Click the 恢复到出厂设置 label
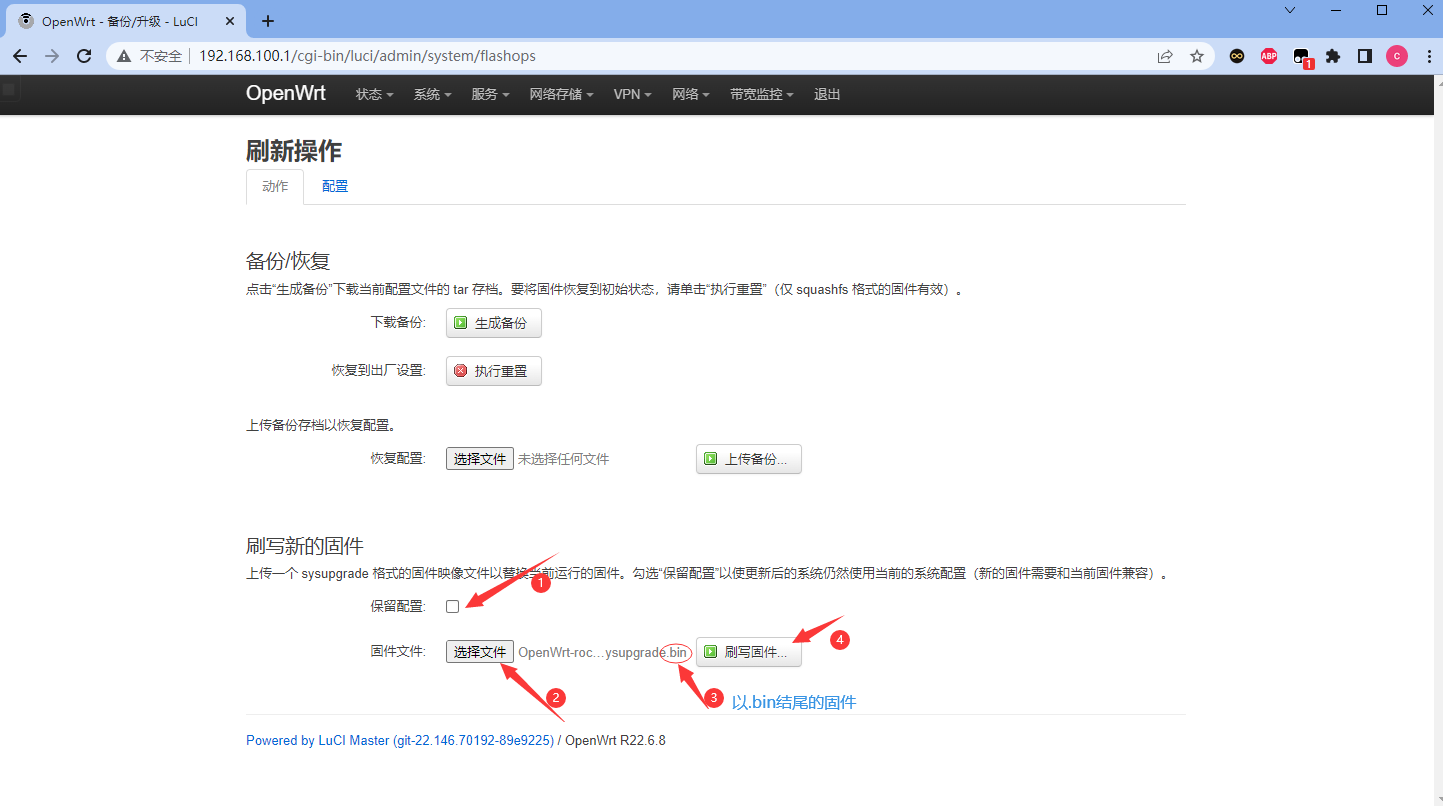Screen dimensions: 1443x806 pos(379,371)
